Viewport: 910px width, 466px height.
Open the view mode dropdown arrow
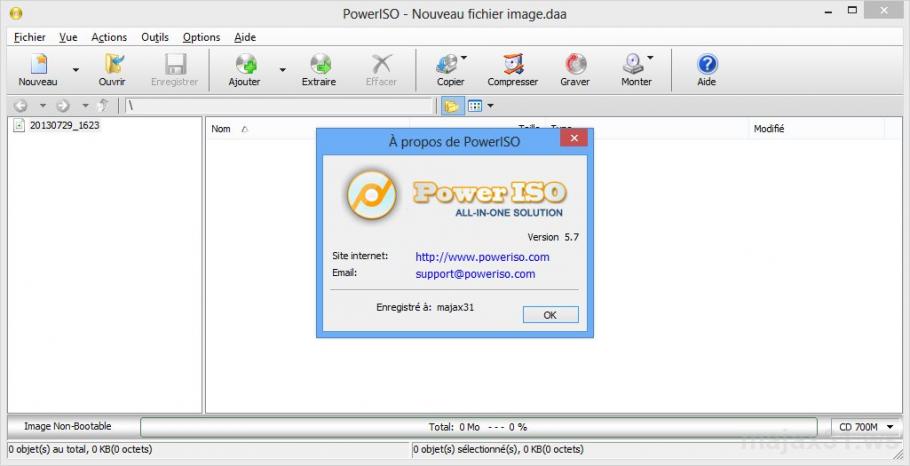(490, 106)
